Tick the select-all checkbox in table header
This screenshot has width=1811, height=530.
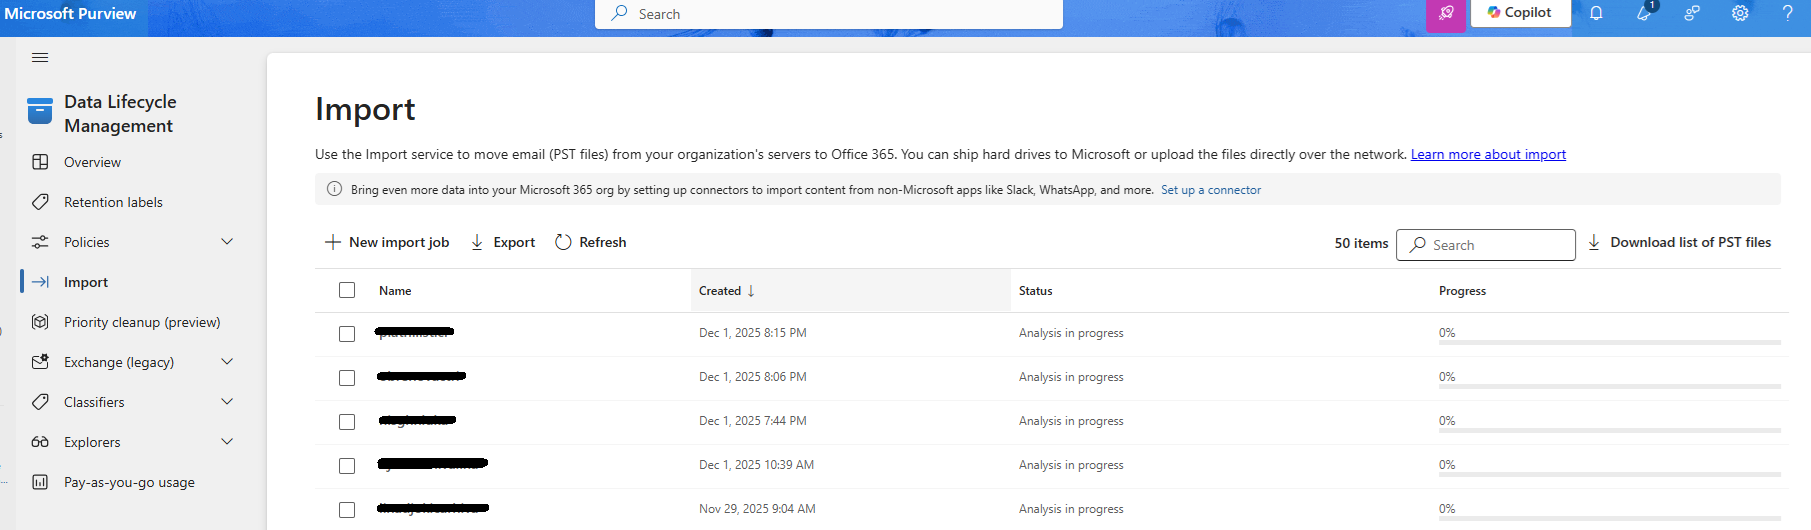pyautogui.click(x=347, y=290)
